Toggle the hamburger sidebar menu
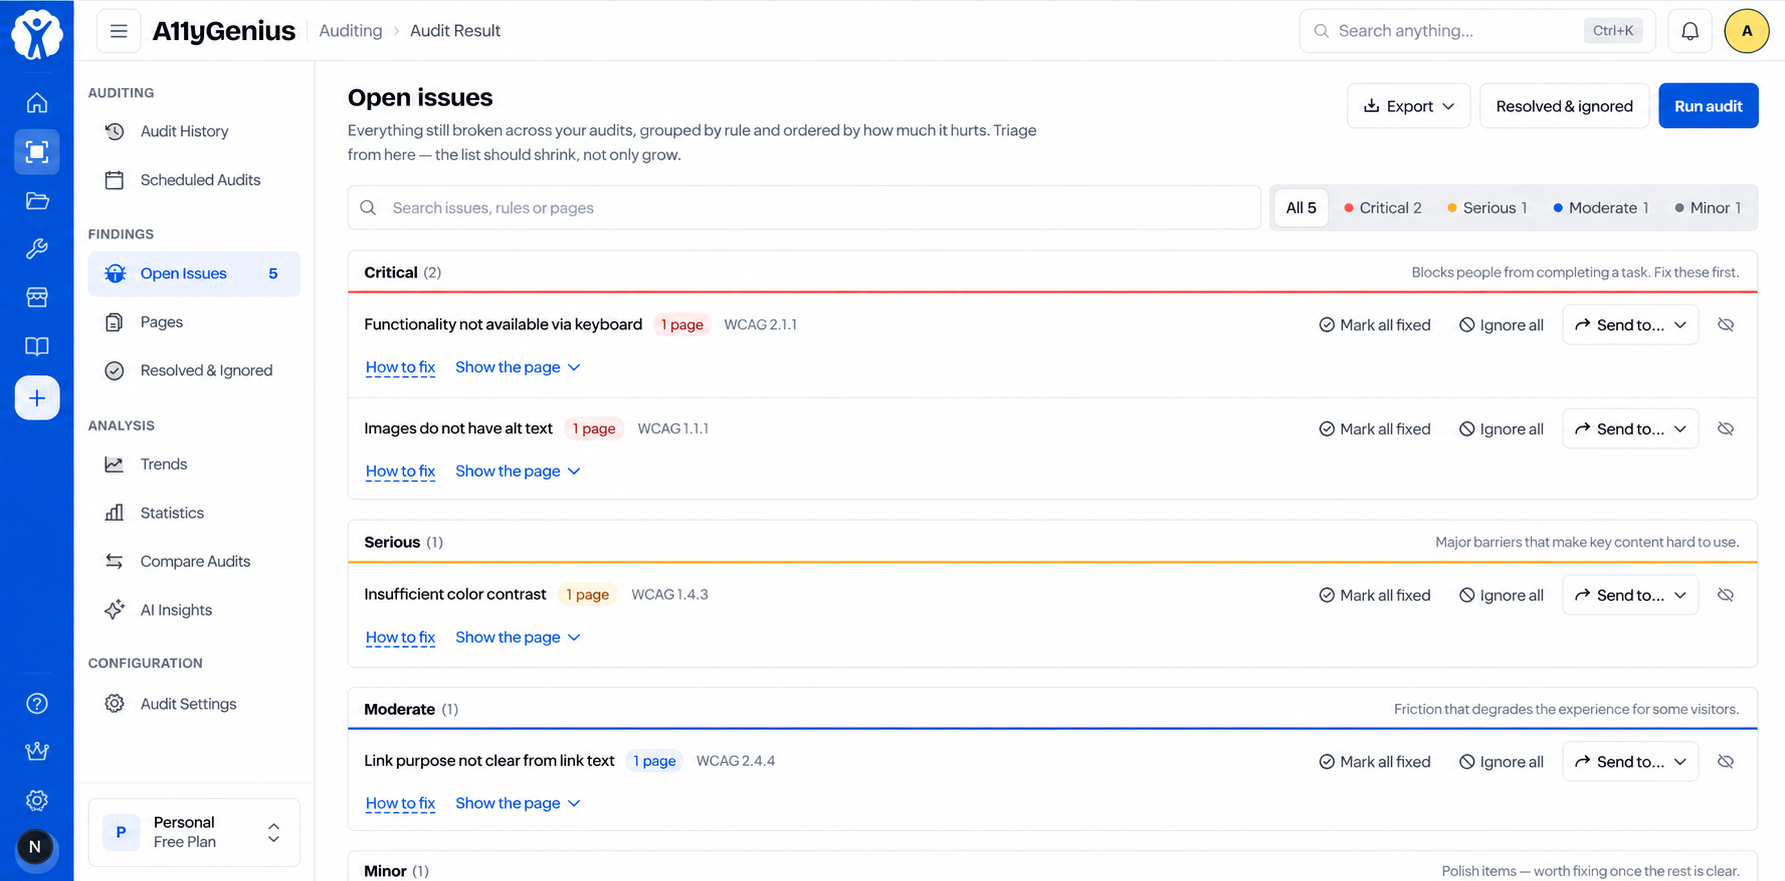 (119, 31)
